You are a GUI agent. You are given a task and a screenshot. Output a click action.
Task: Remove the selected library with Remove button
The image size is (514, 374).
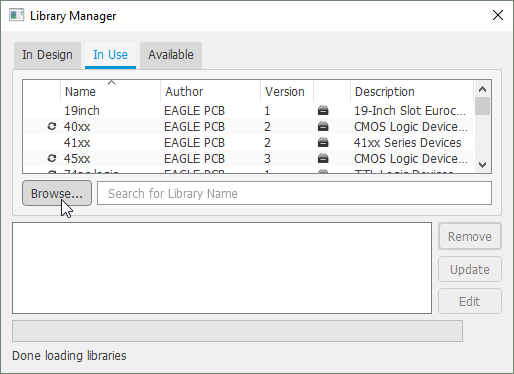470,237
